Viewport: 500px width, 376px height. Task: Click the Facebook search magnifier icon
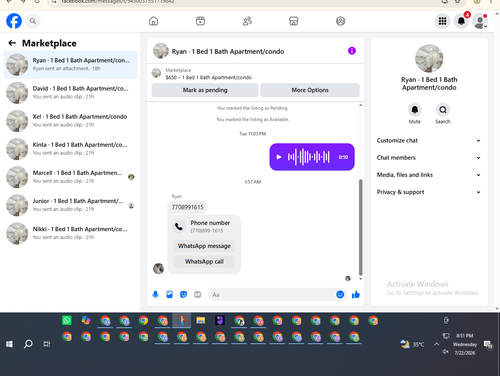coord(33,21)
